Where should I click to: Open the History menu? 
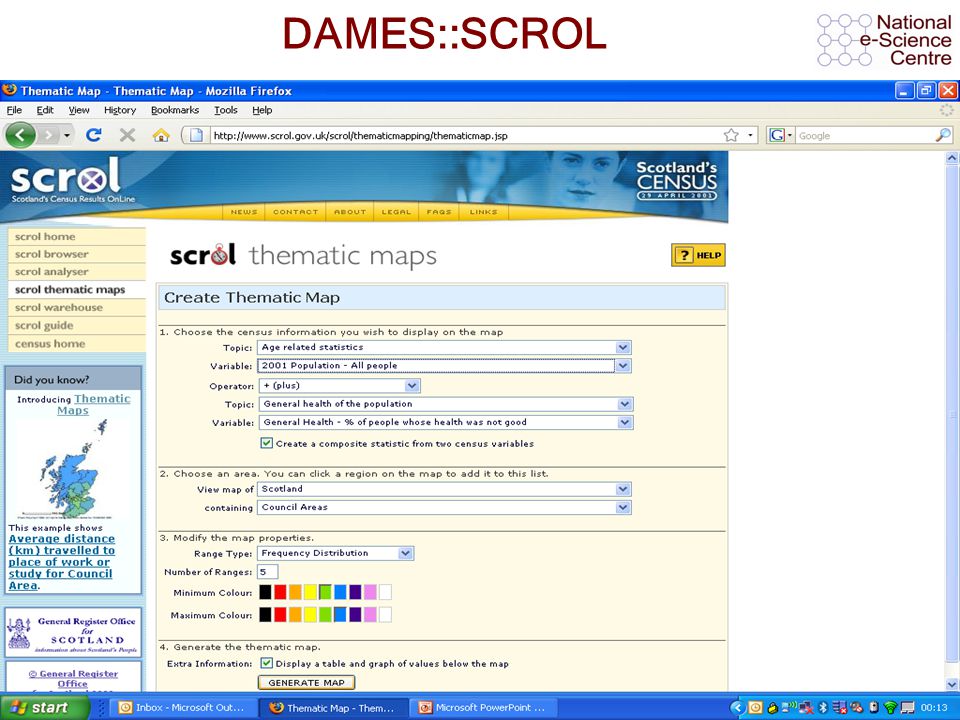pyautogui.click(x=120, y=110)
